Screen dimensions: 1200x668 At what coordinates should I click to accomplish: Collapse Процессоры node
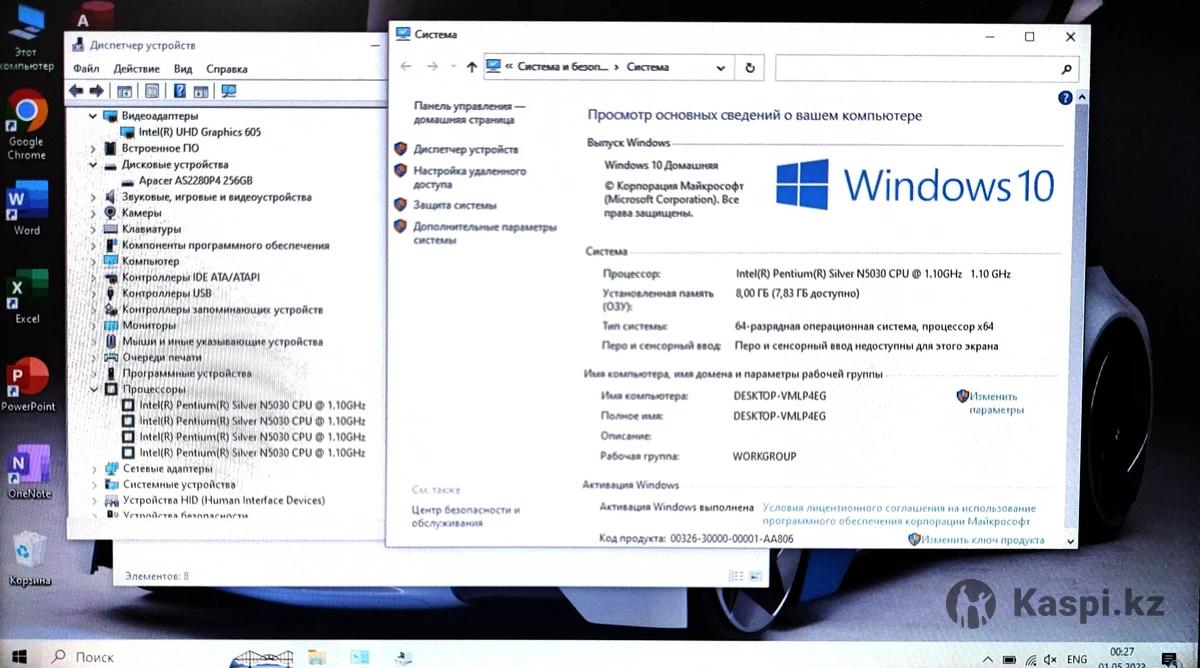[x=94, y=389]
